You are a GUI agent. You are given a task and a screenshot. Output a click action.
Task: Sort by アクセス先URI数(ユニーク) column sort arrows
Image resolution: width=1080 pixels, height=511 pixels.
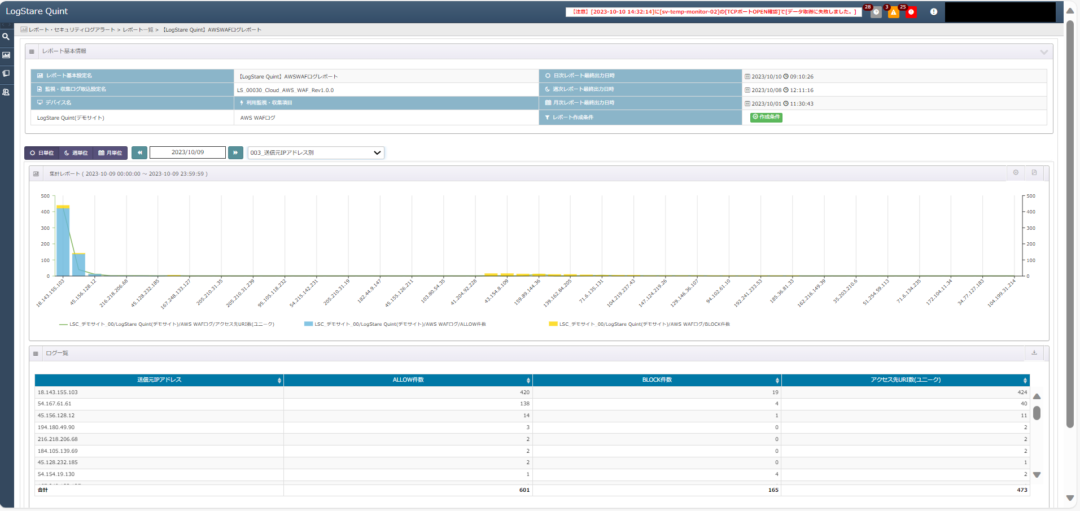tap(1026, 380)
